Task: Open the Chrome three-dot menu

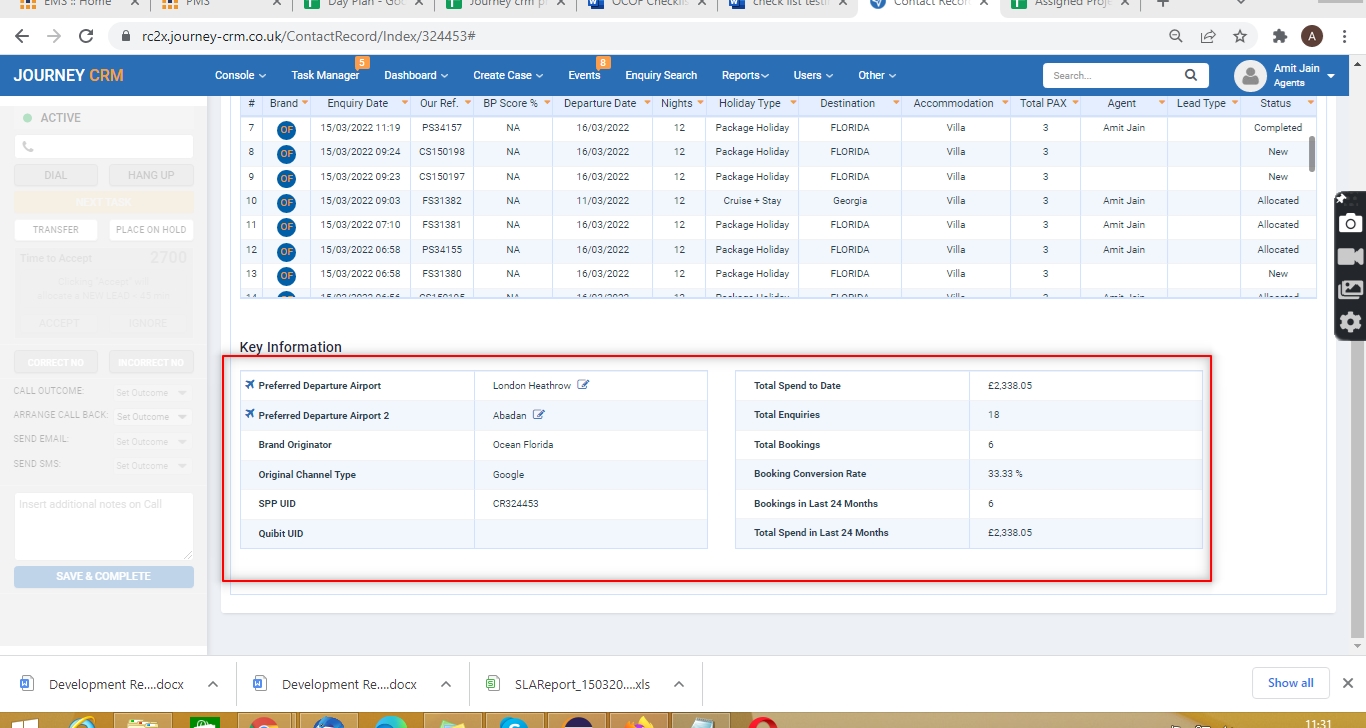Action: coord(1345,36)
